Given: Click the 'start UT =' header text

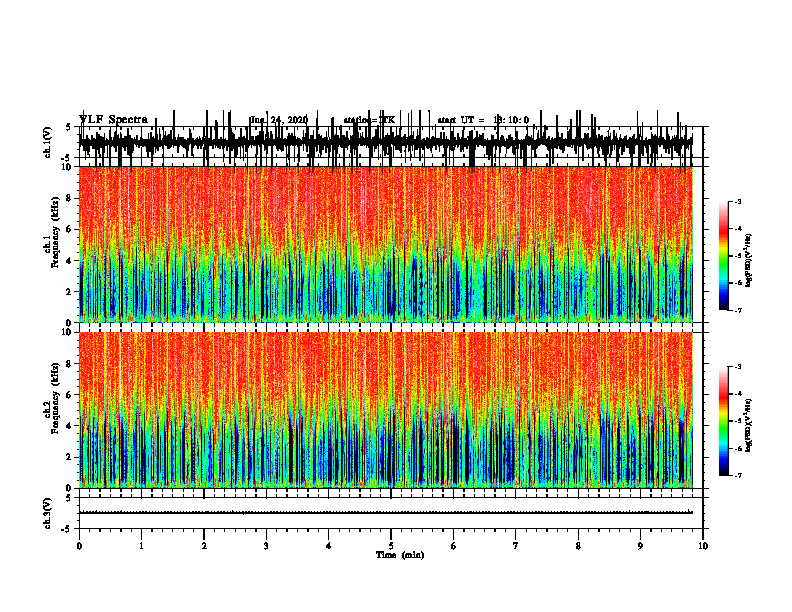Looking at the screenshot, I should (461, 120).
